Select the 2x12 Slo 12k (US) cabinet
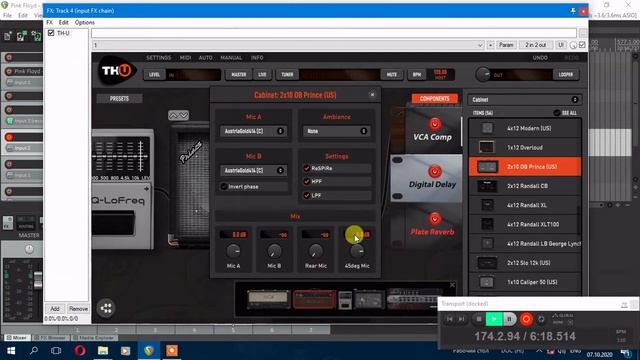640x360 pixels. pos(525,262)
